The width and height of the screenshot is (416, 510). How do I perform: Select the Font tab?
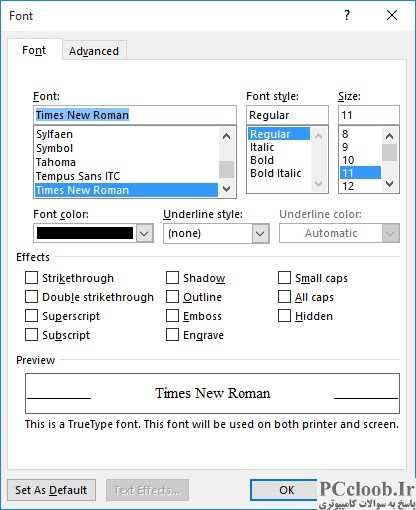34,50
